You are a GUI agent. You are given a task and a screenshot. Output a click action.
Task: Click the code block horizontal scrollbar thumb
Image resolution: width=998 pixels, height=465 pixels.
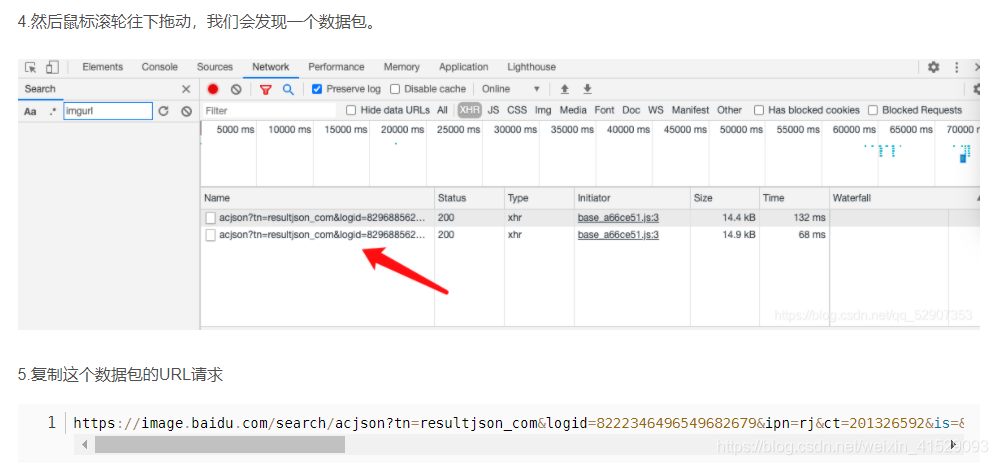(220, 445)
